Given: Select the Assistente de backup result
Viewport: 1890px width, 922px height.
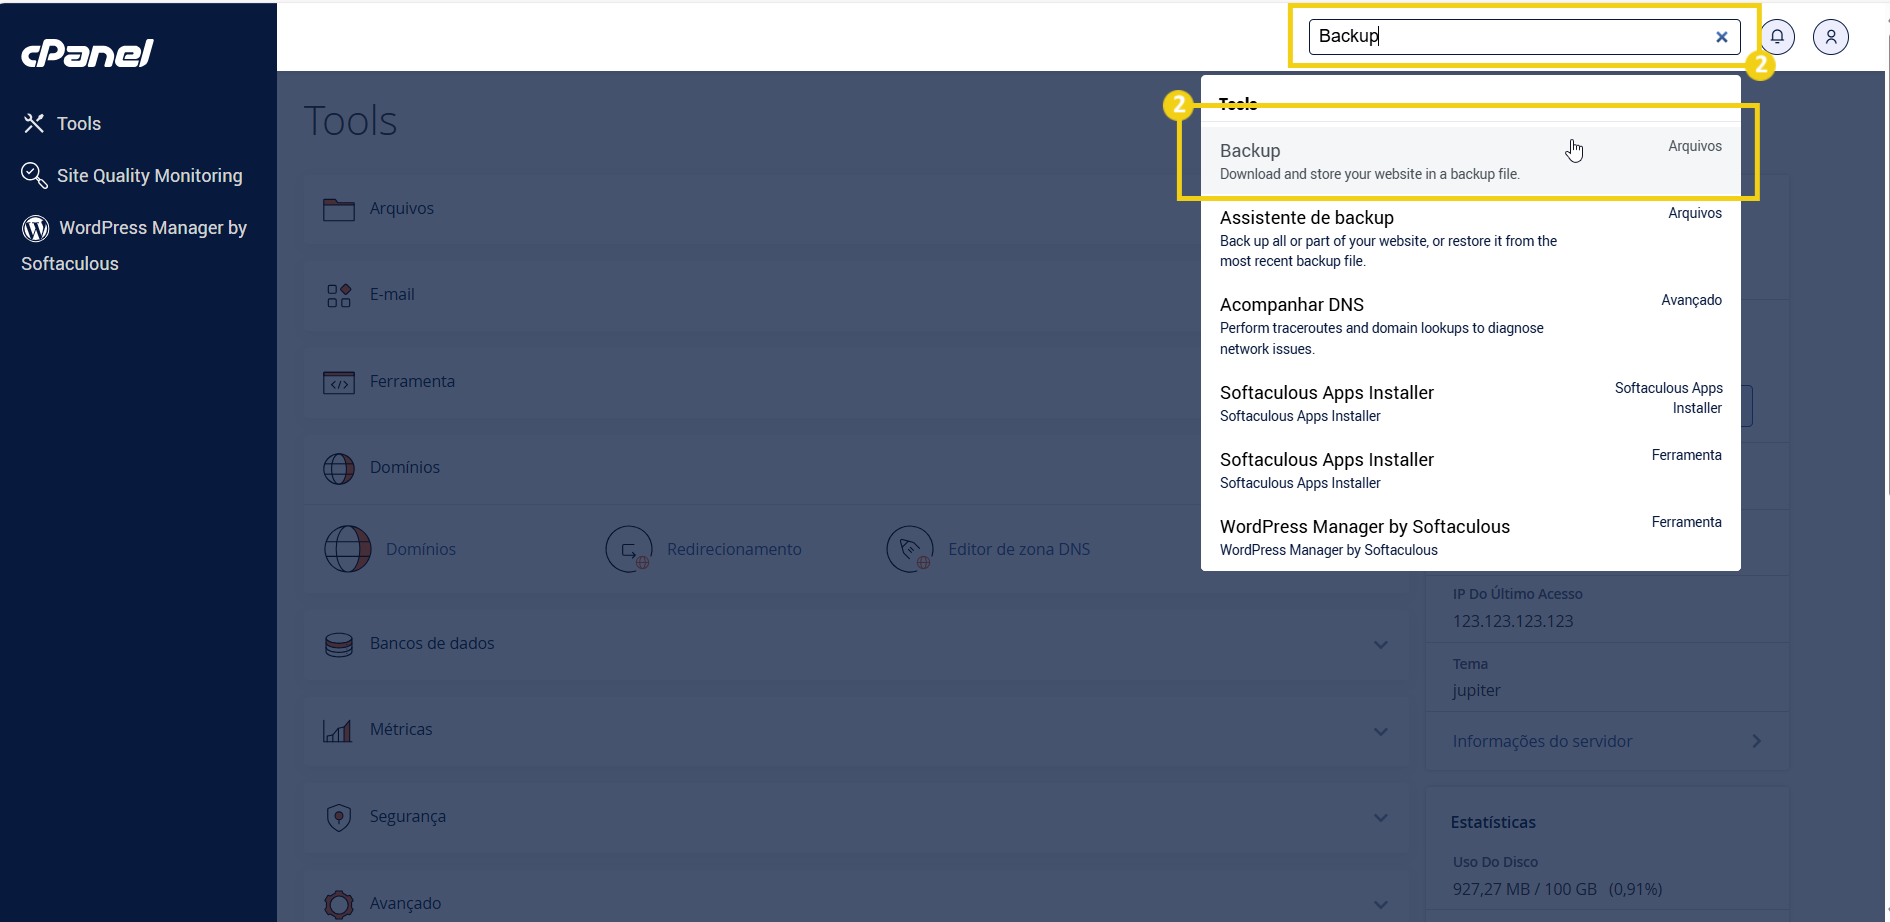Looking at the screenshot, I should click(x=1470, y=238).
